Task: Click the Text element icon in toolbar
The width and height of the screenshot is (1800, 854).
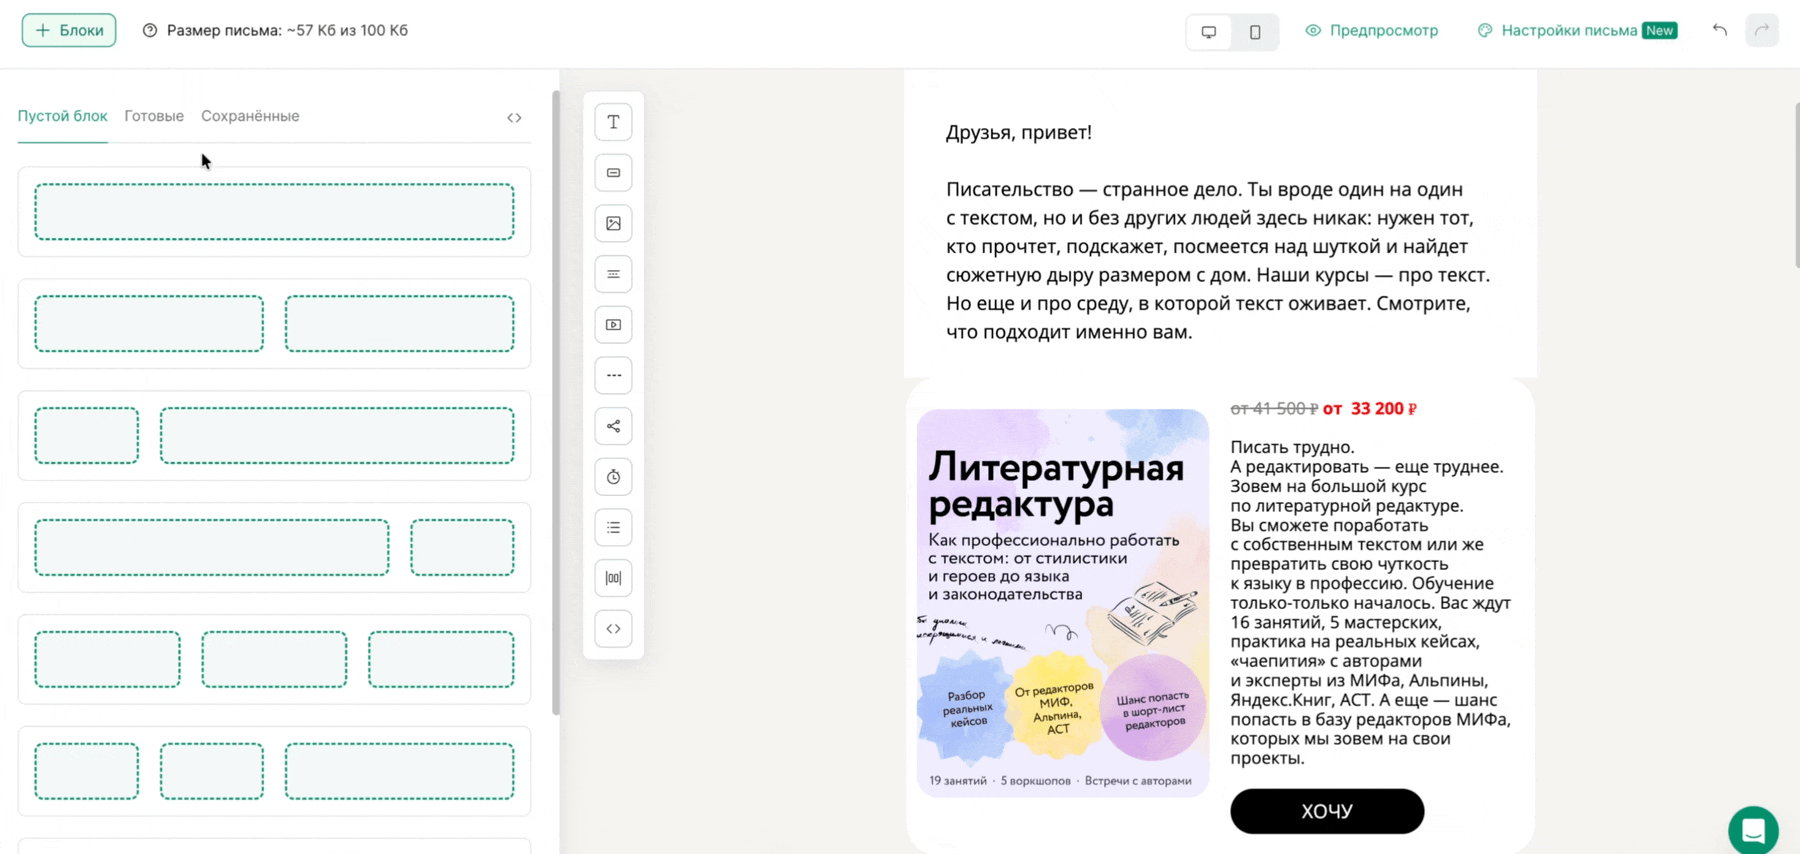Action: 613,122
